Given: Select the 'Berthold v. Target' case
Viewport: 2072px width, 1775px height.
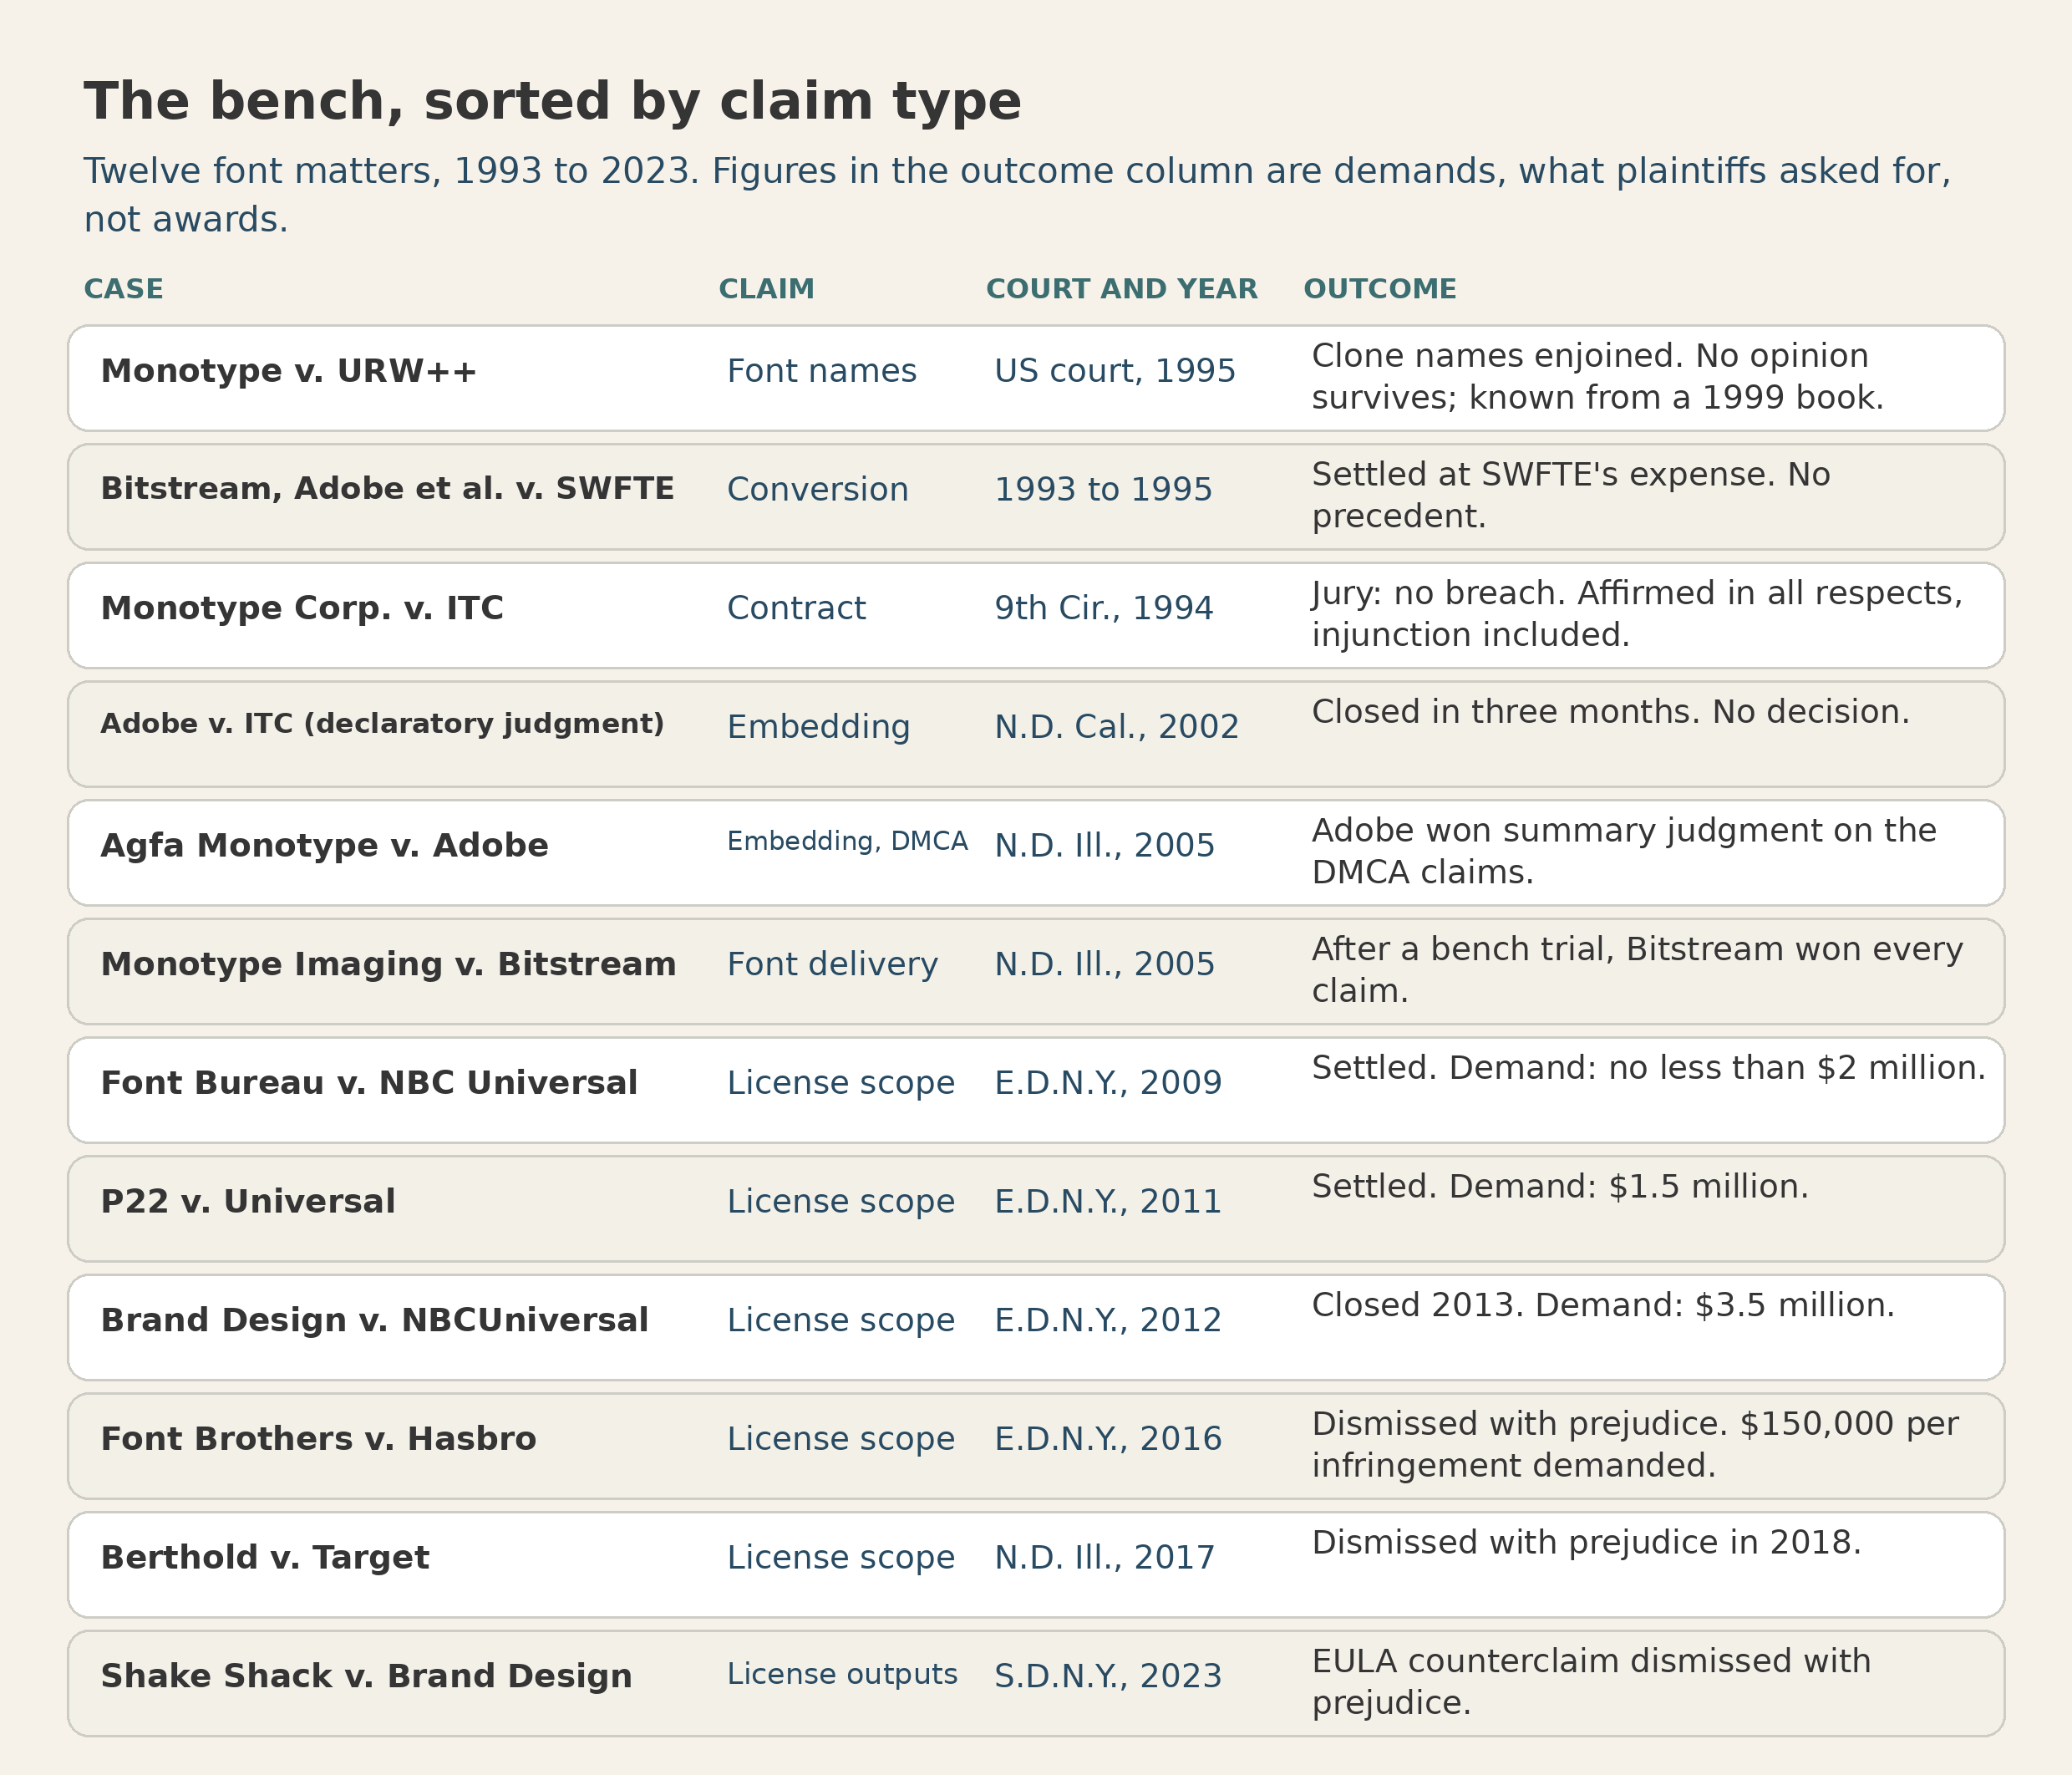Looking at the screenshot, I should (x=265, y=1558).
